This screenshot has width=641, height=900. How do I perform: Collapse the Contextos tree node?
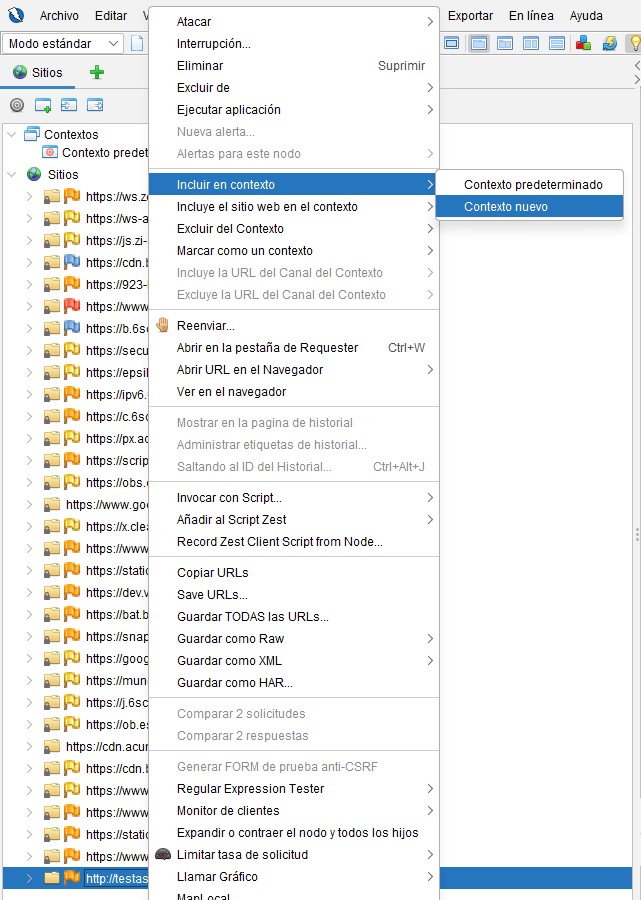pos(11,134)
